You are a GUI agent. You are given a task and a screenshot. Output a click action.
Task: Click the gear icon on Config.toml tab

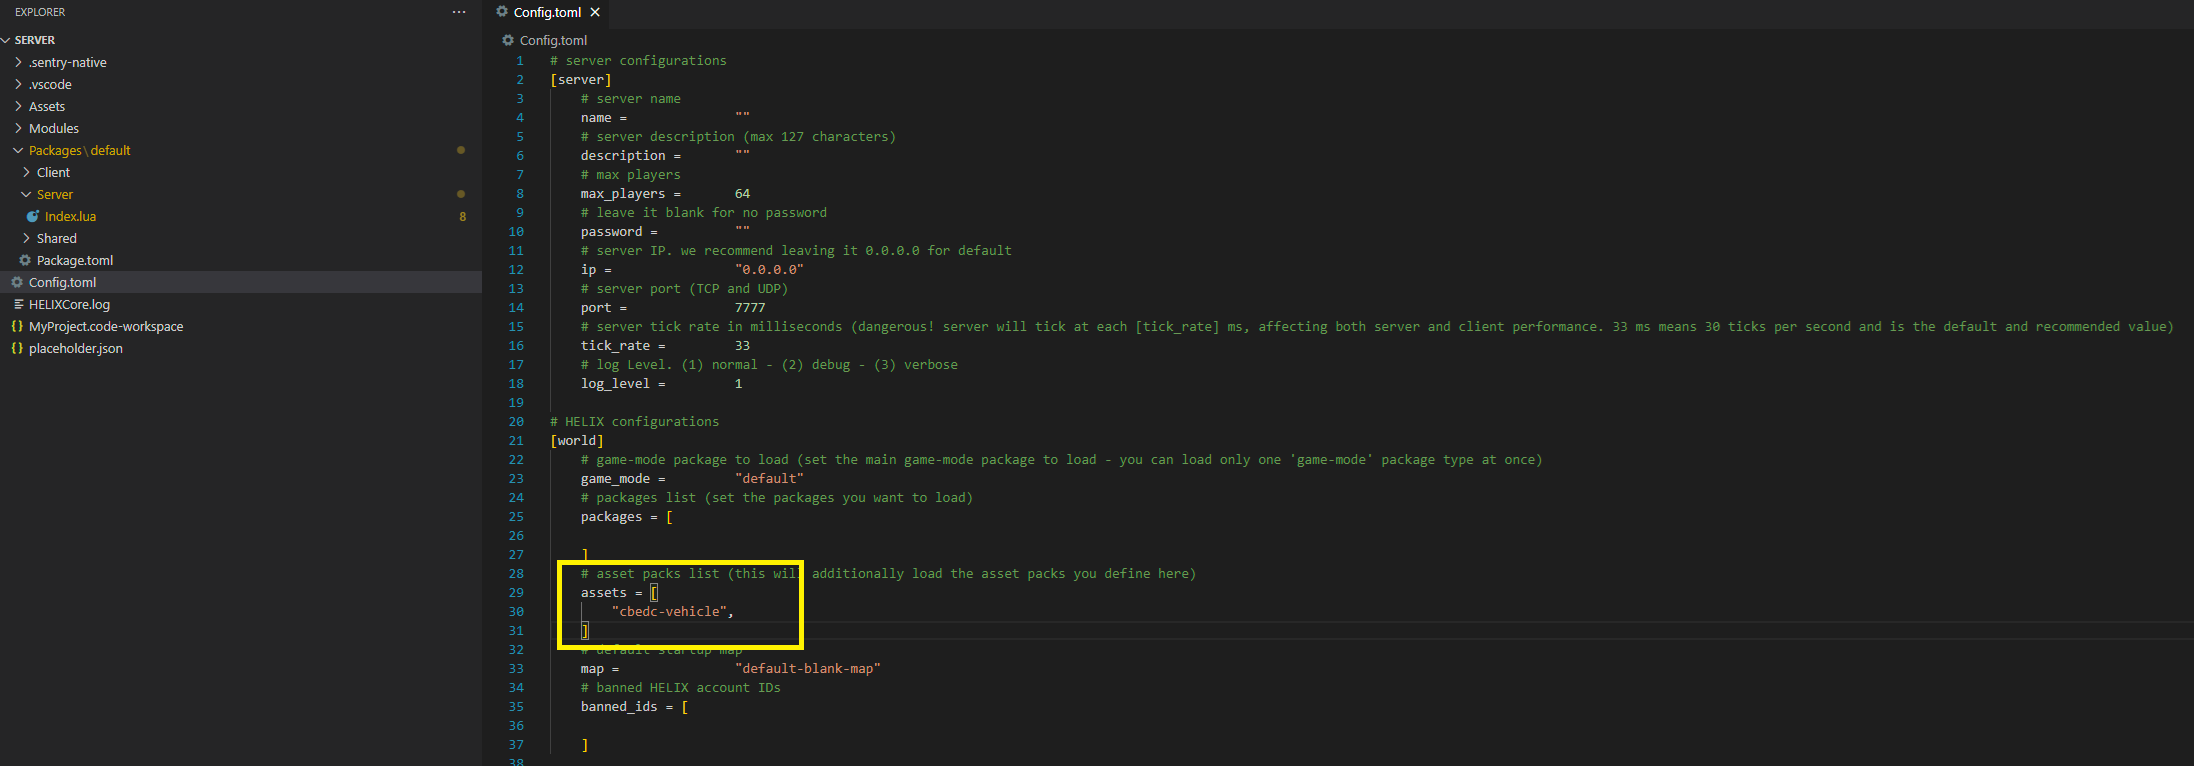pyautogui.click(x=502, y=12)
